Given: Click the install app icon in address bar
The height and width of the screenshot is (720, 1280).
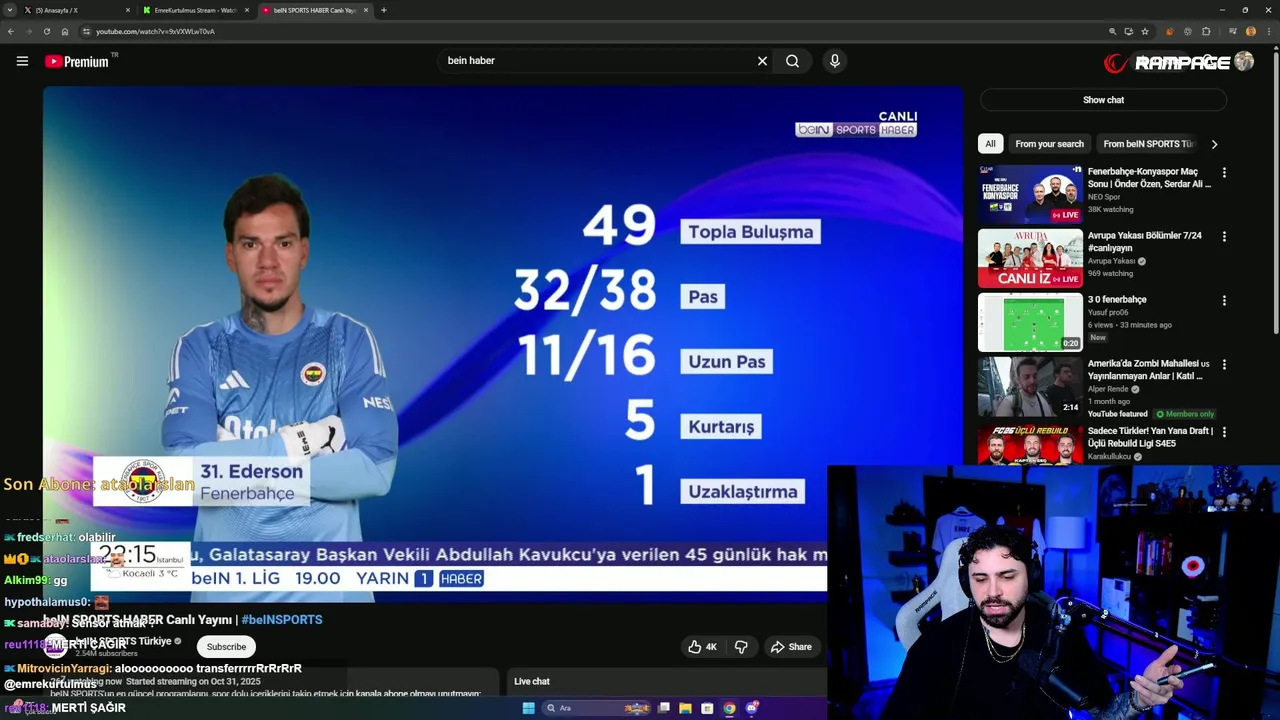Looking at the screenshot, I should [1129, 31].
